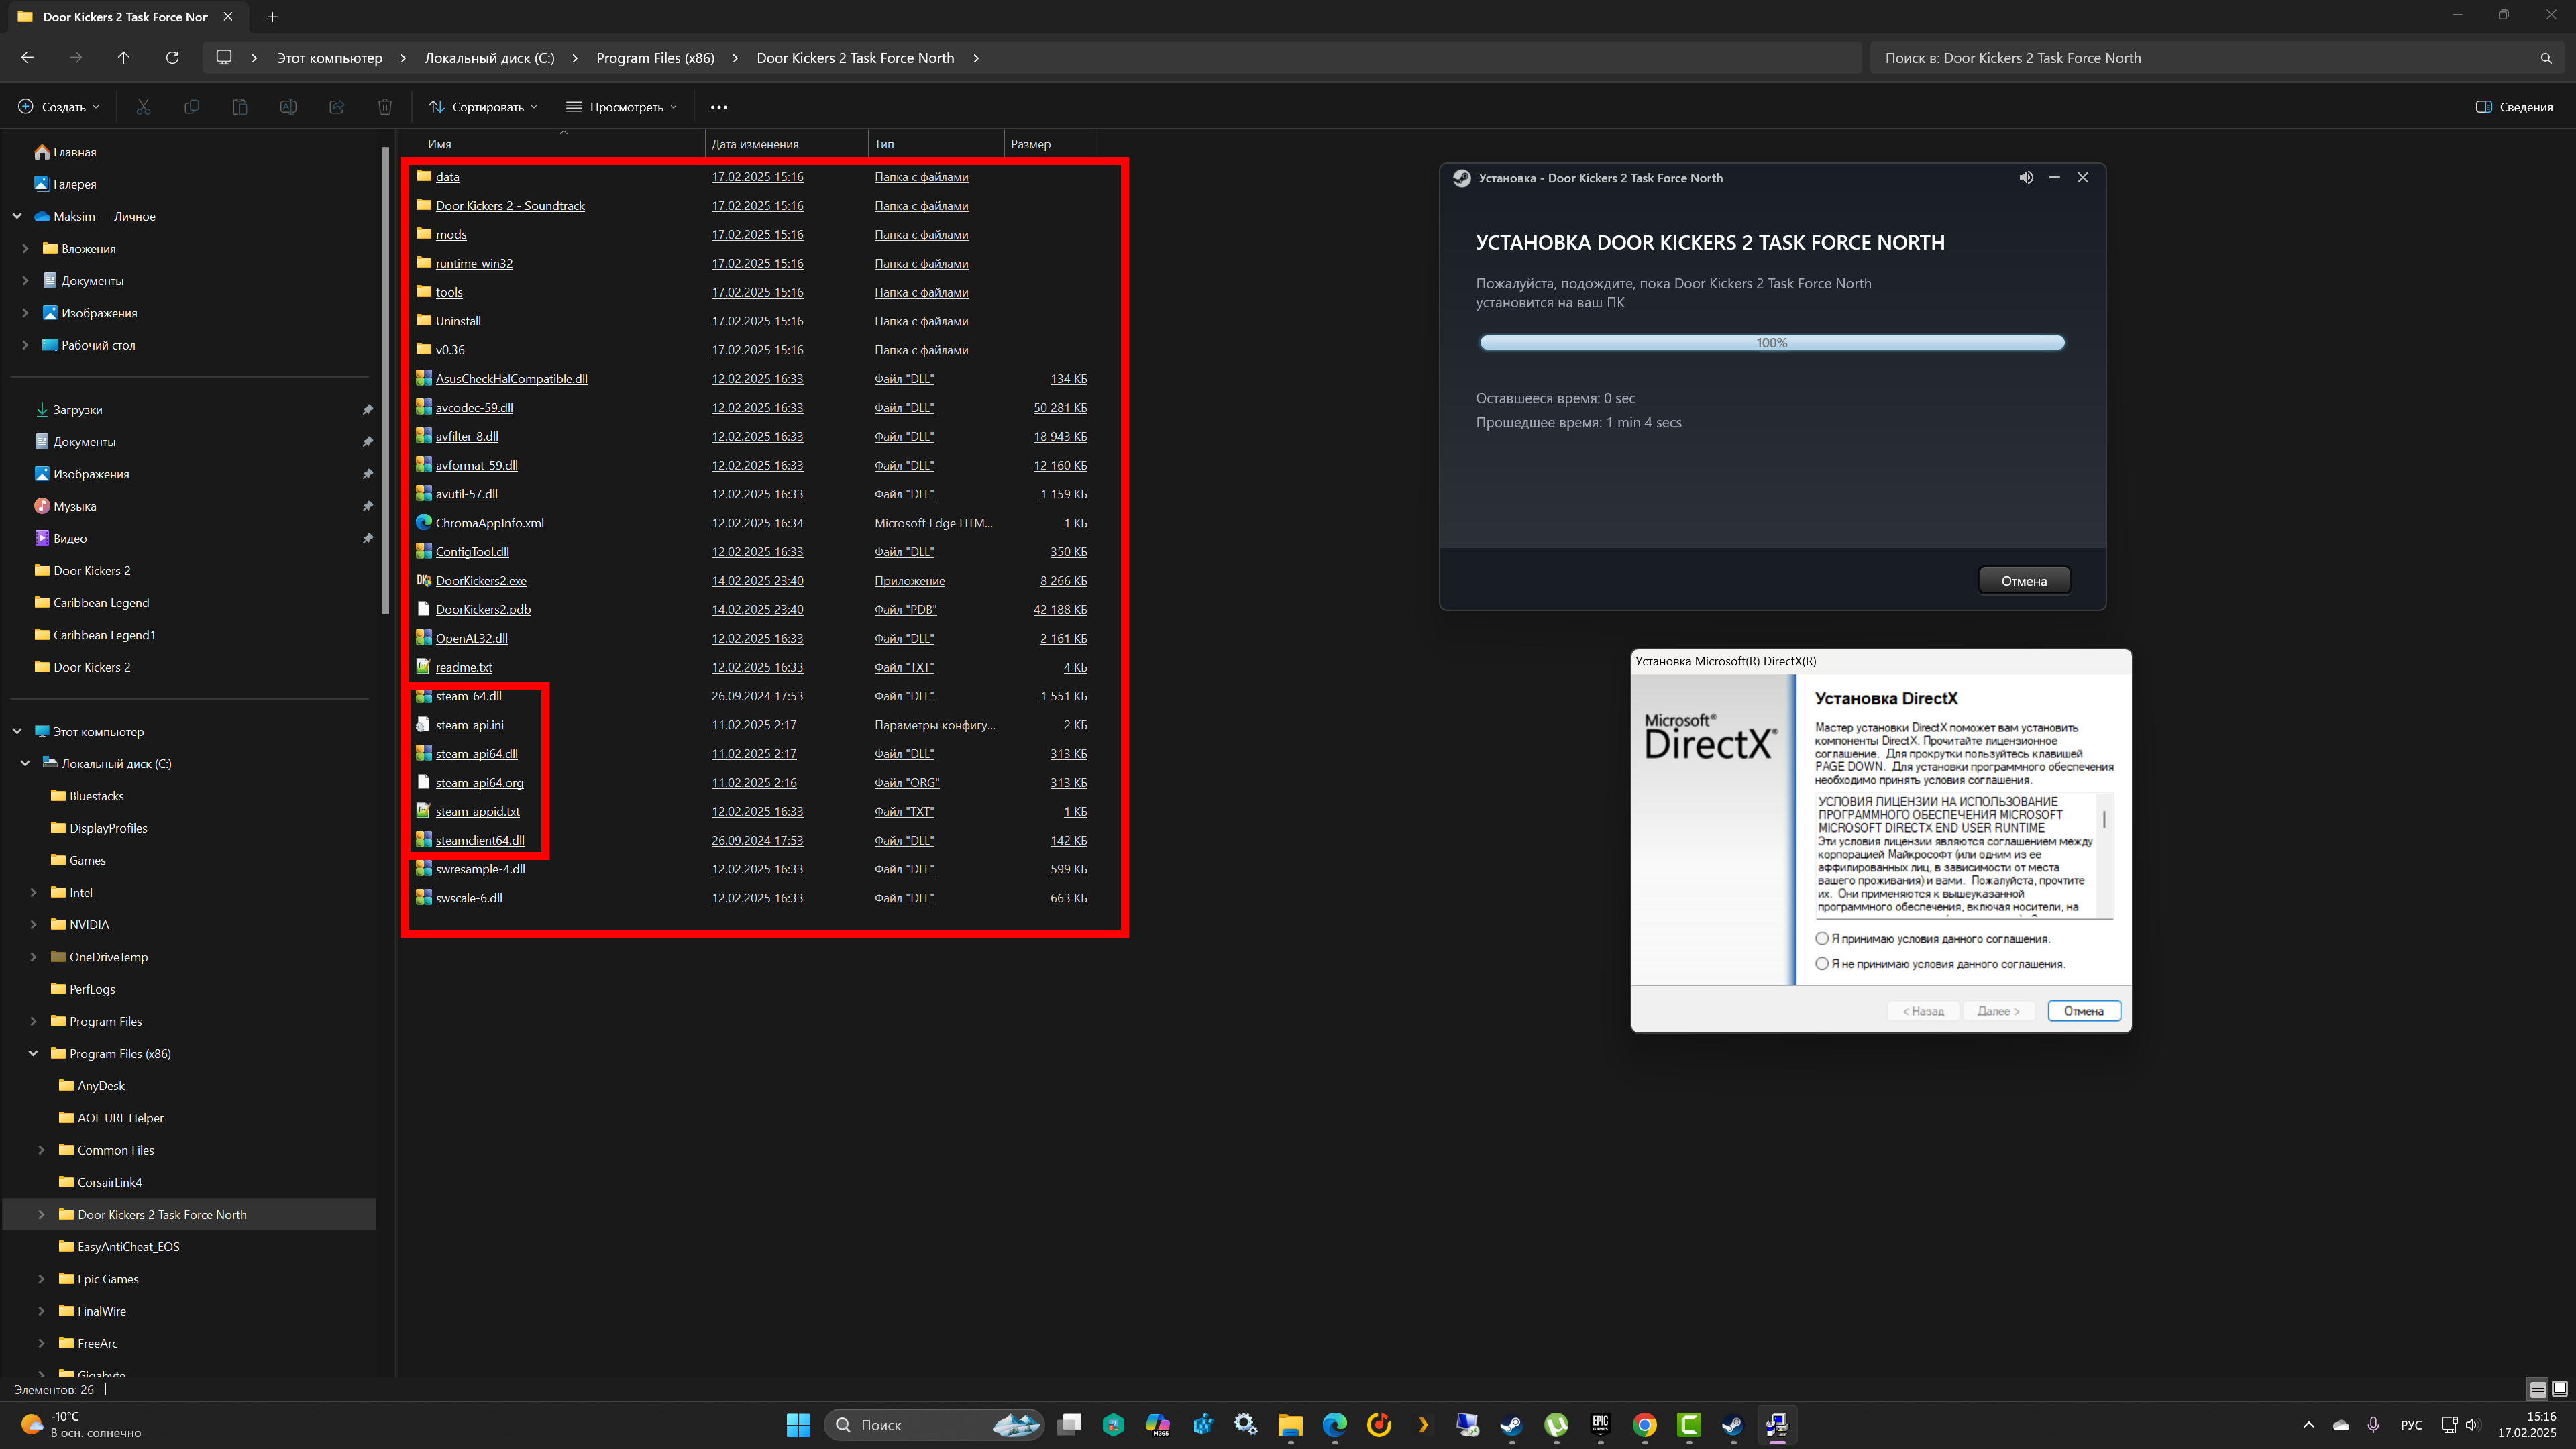Click the Copy toolbar icon
This screenshot has width=2576, height=1449.
191,107
